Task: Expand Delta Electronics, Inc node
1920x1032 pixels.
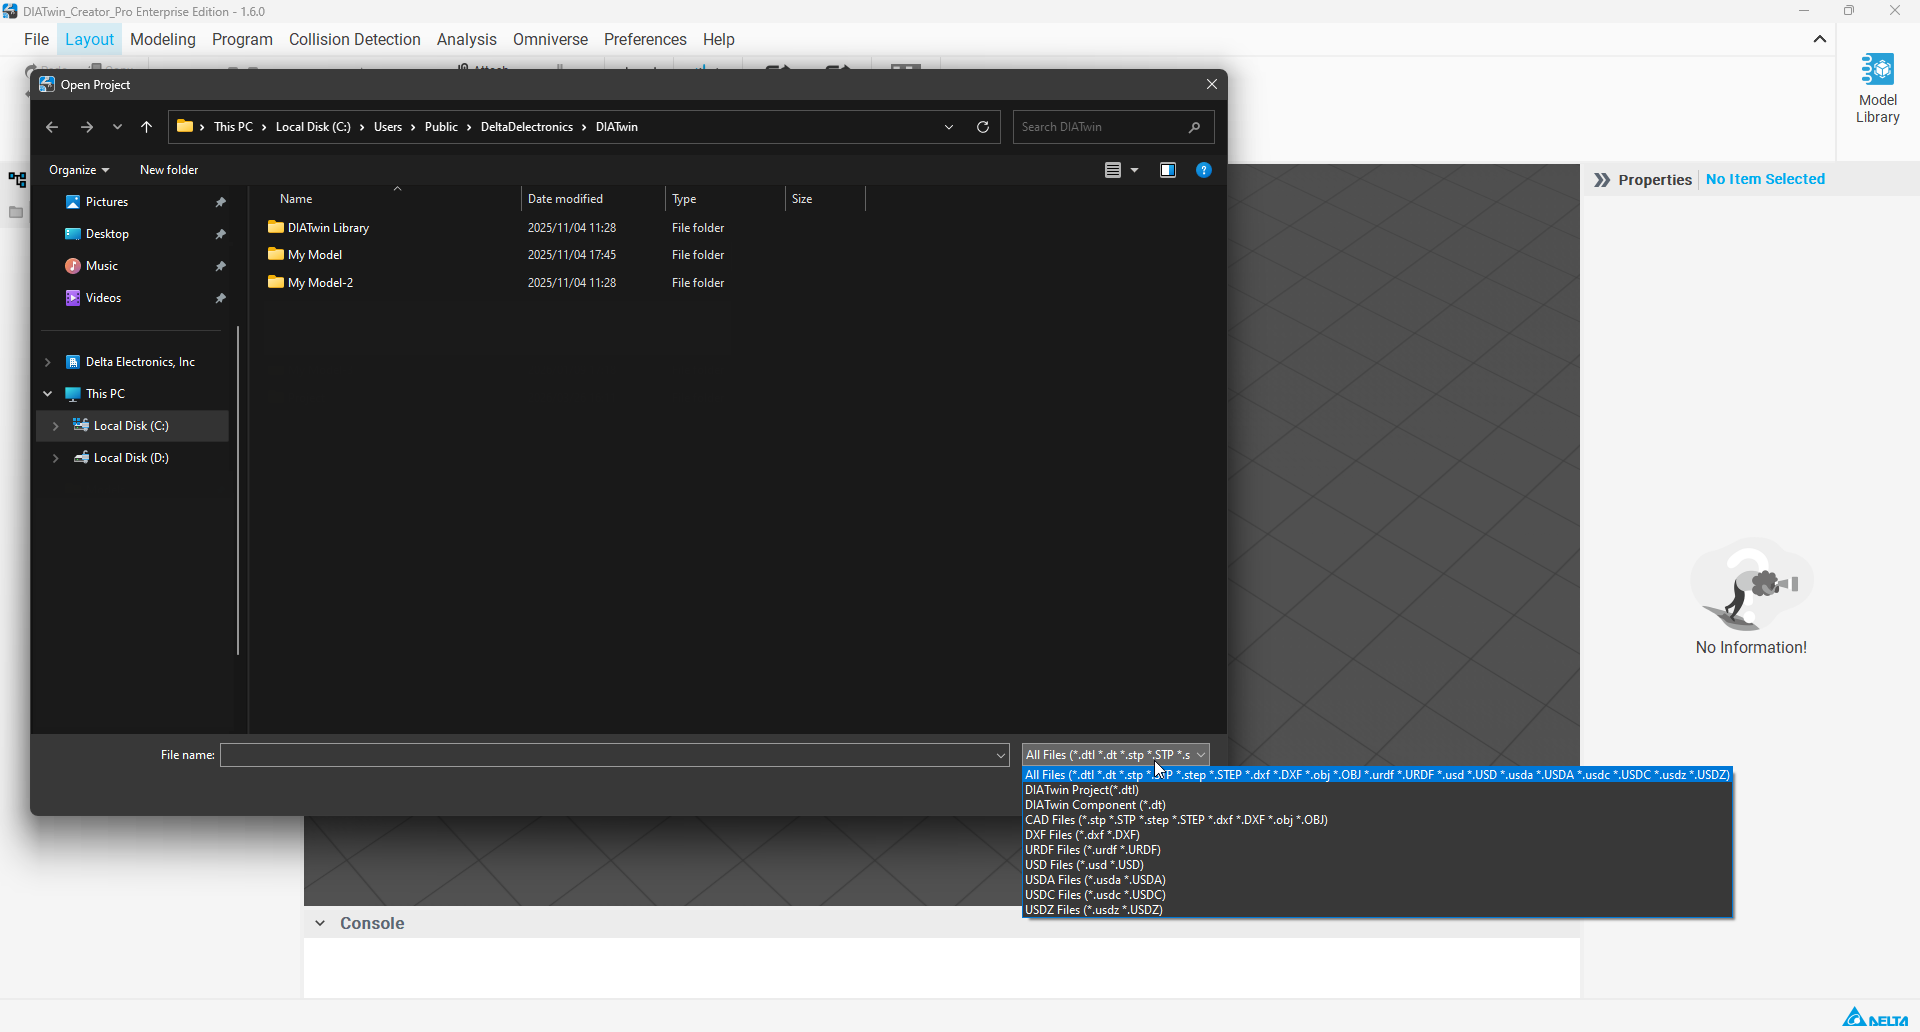Action: tap(47, 362)
